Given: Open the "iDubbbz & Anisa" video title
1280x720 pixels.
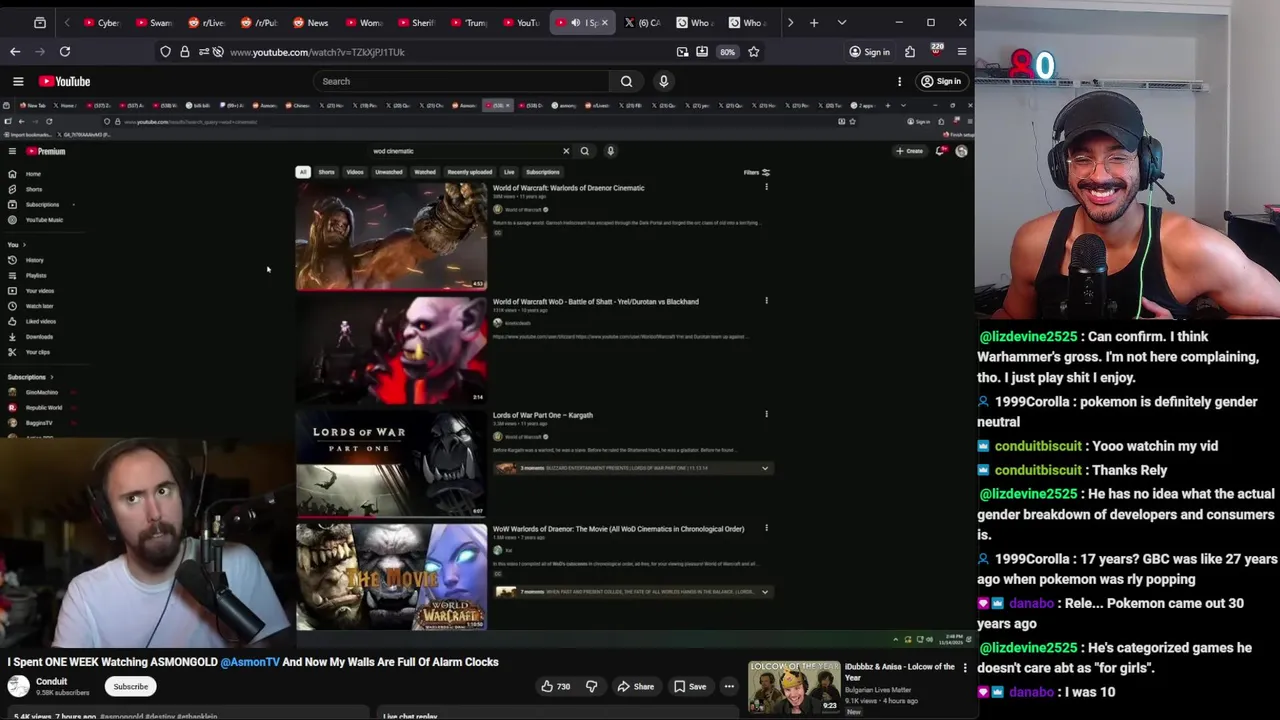Looking at the screenshot, I should [x=900, y=672].
